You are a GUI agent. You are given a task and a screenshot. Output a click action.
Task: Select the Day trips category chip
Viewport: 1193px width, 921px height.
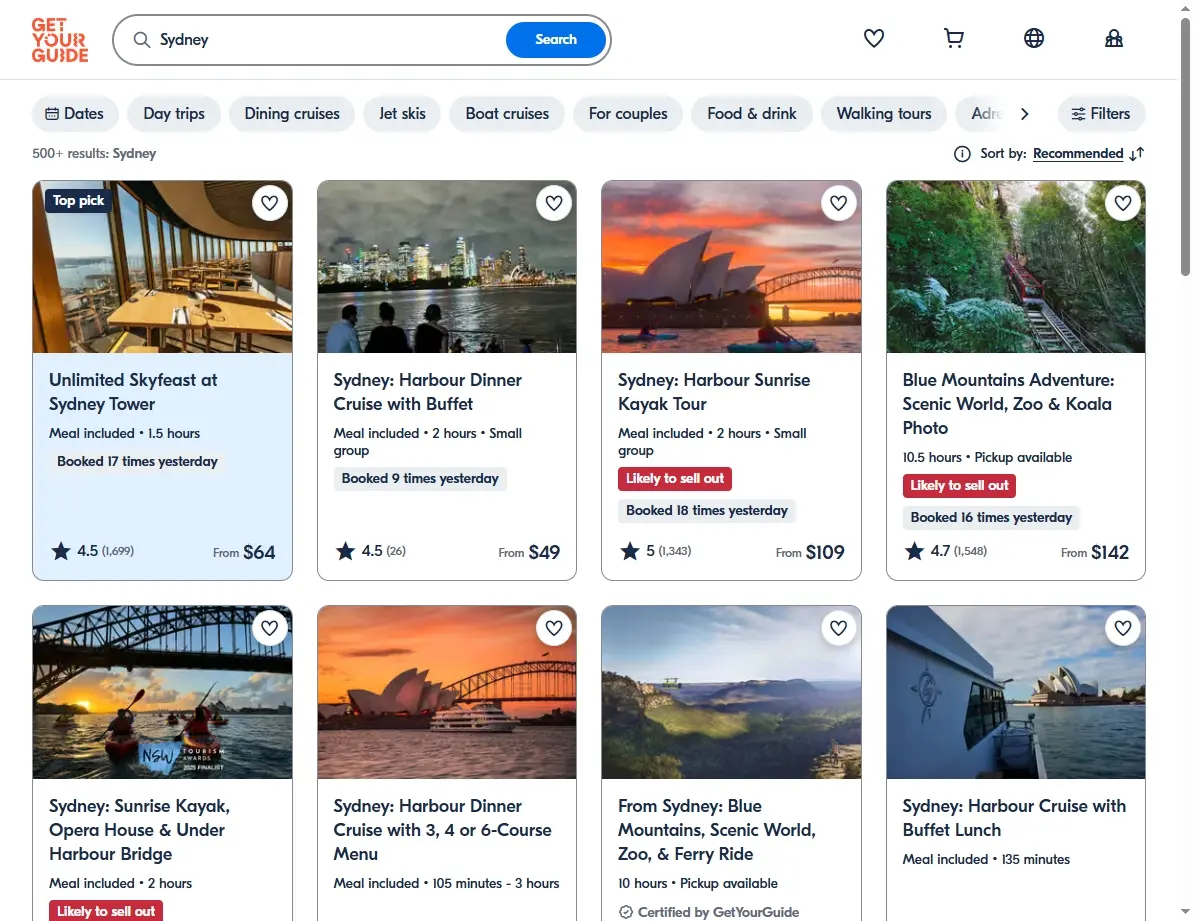pyautogui.click(x=174, y=114)
